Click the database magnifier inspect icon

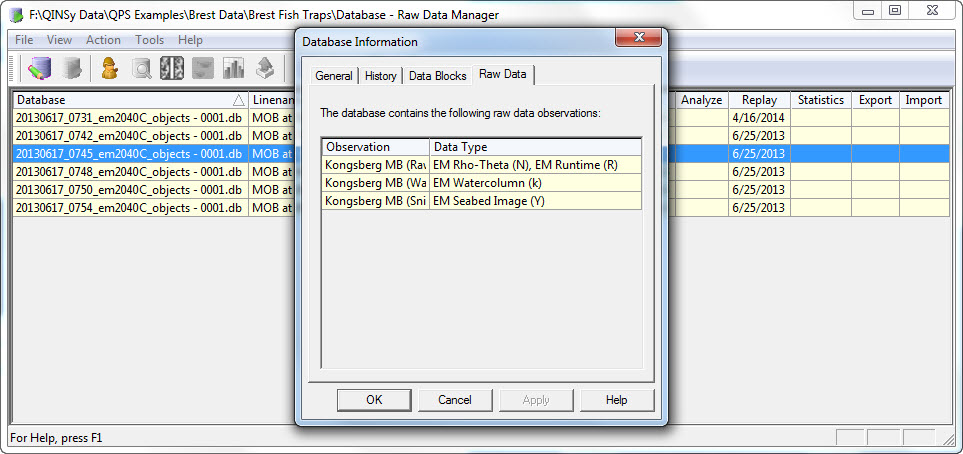click(x=141, y=69)
